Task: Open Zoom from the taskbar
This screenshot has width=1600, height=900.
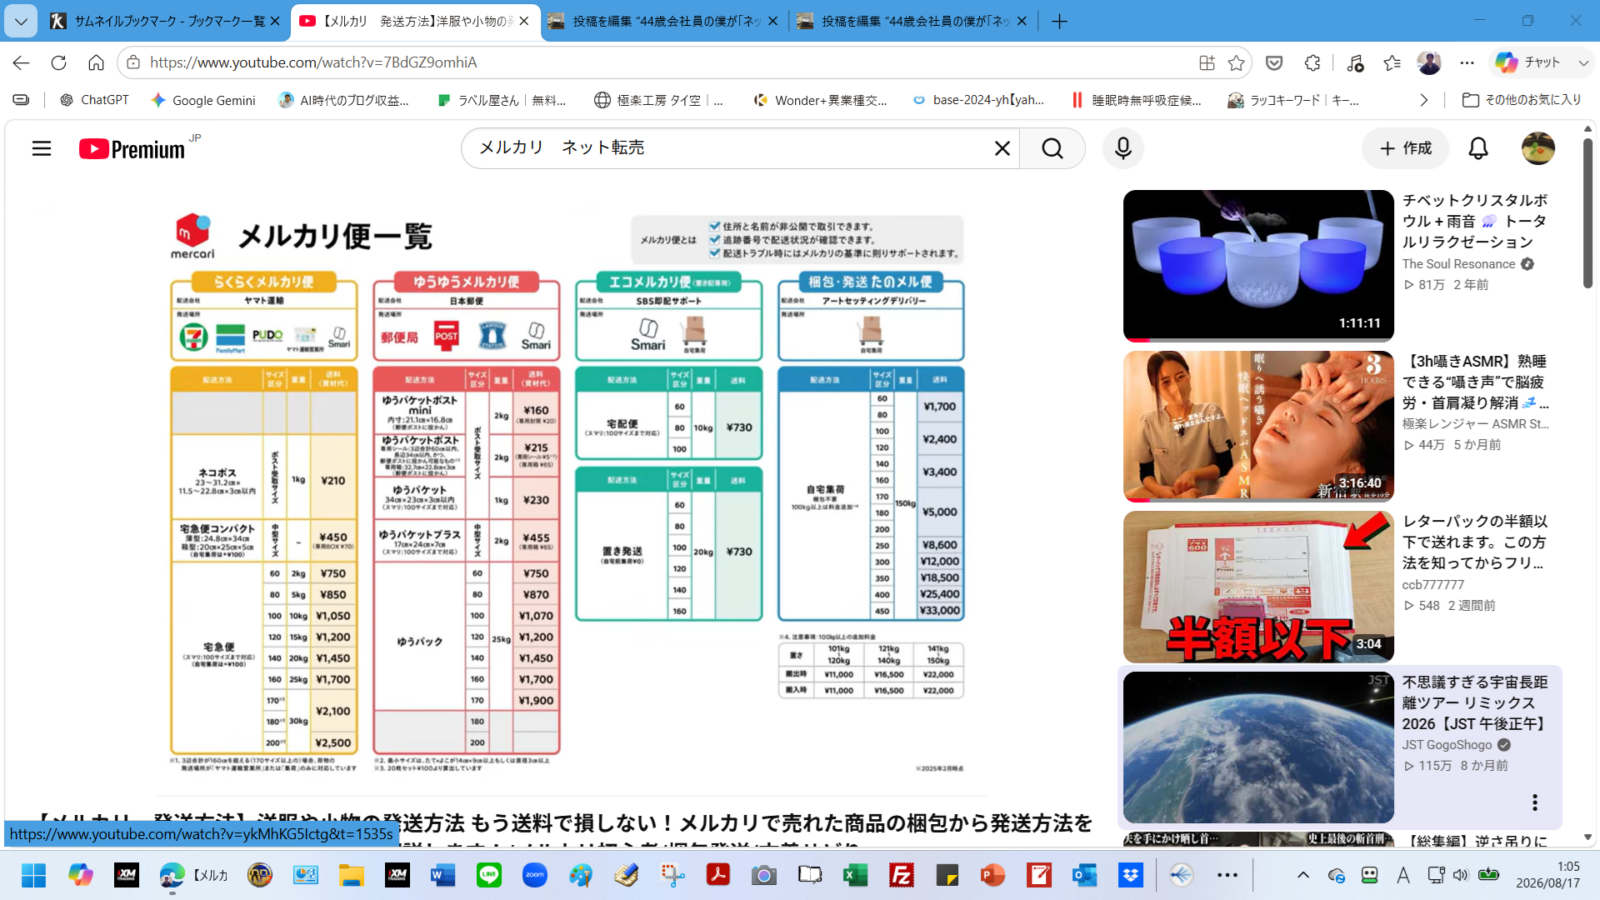Action: 535,876
